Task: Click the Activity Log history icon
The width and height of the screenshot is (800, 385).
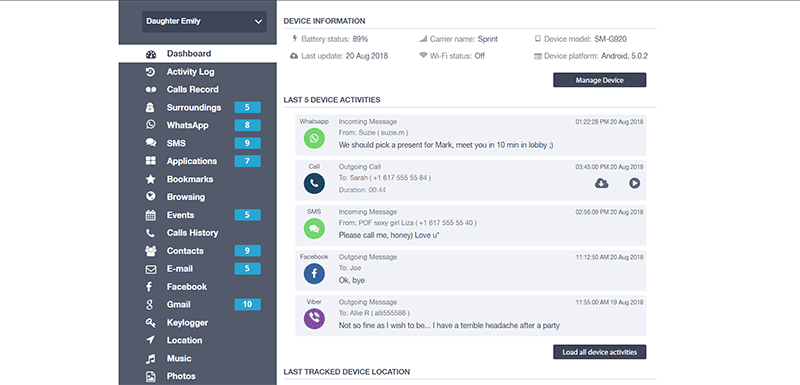Action: pyautogui.click(x=151, y=72)
